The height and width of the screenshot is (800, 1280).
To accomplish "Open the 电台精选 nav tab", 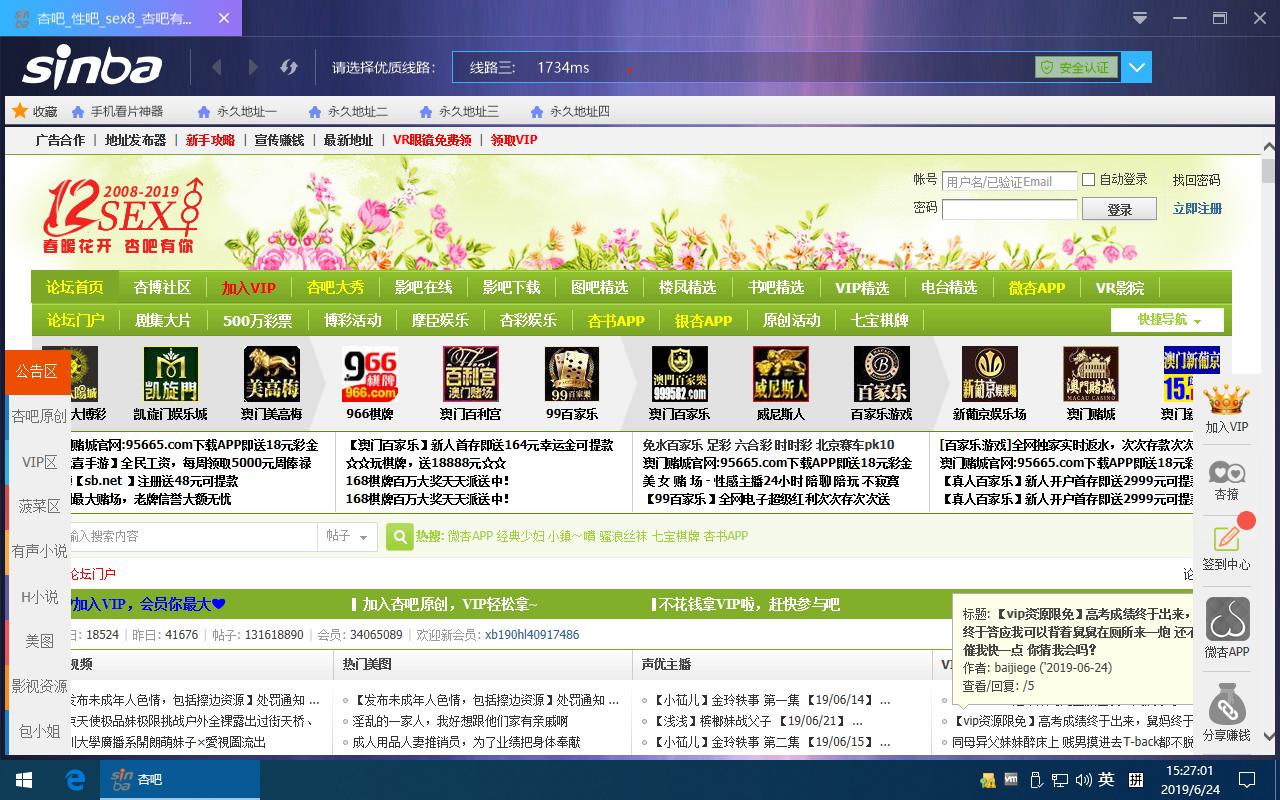I will click(x=949, y=287).
